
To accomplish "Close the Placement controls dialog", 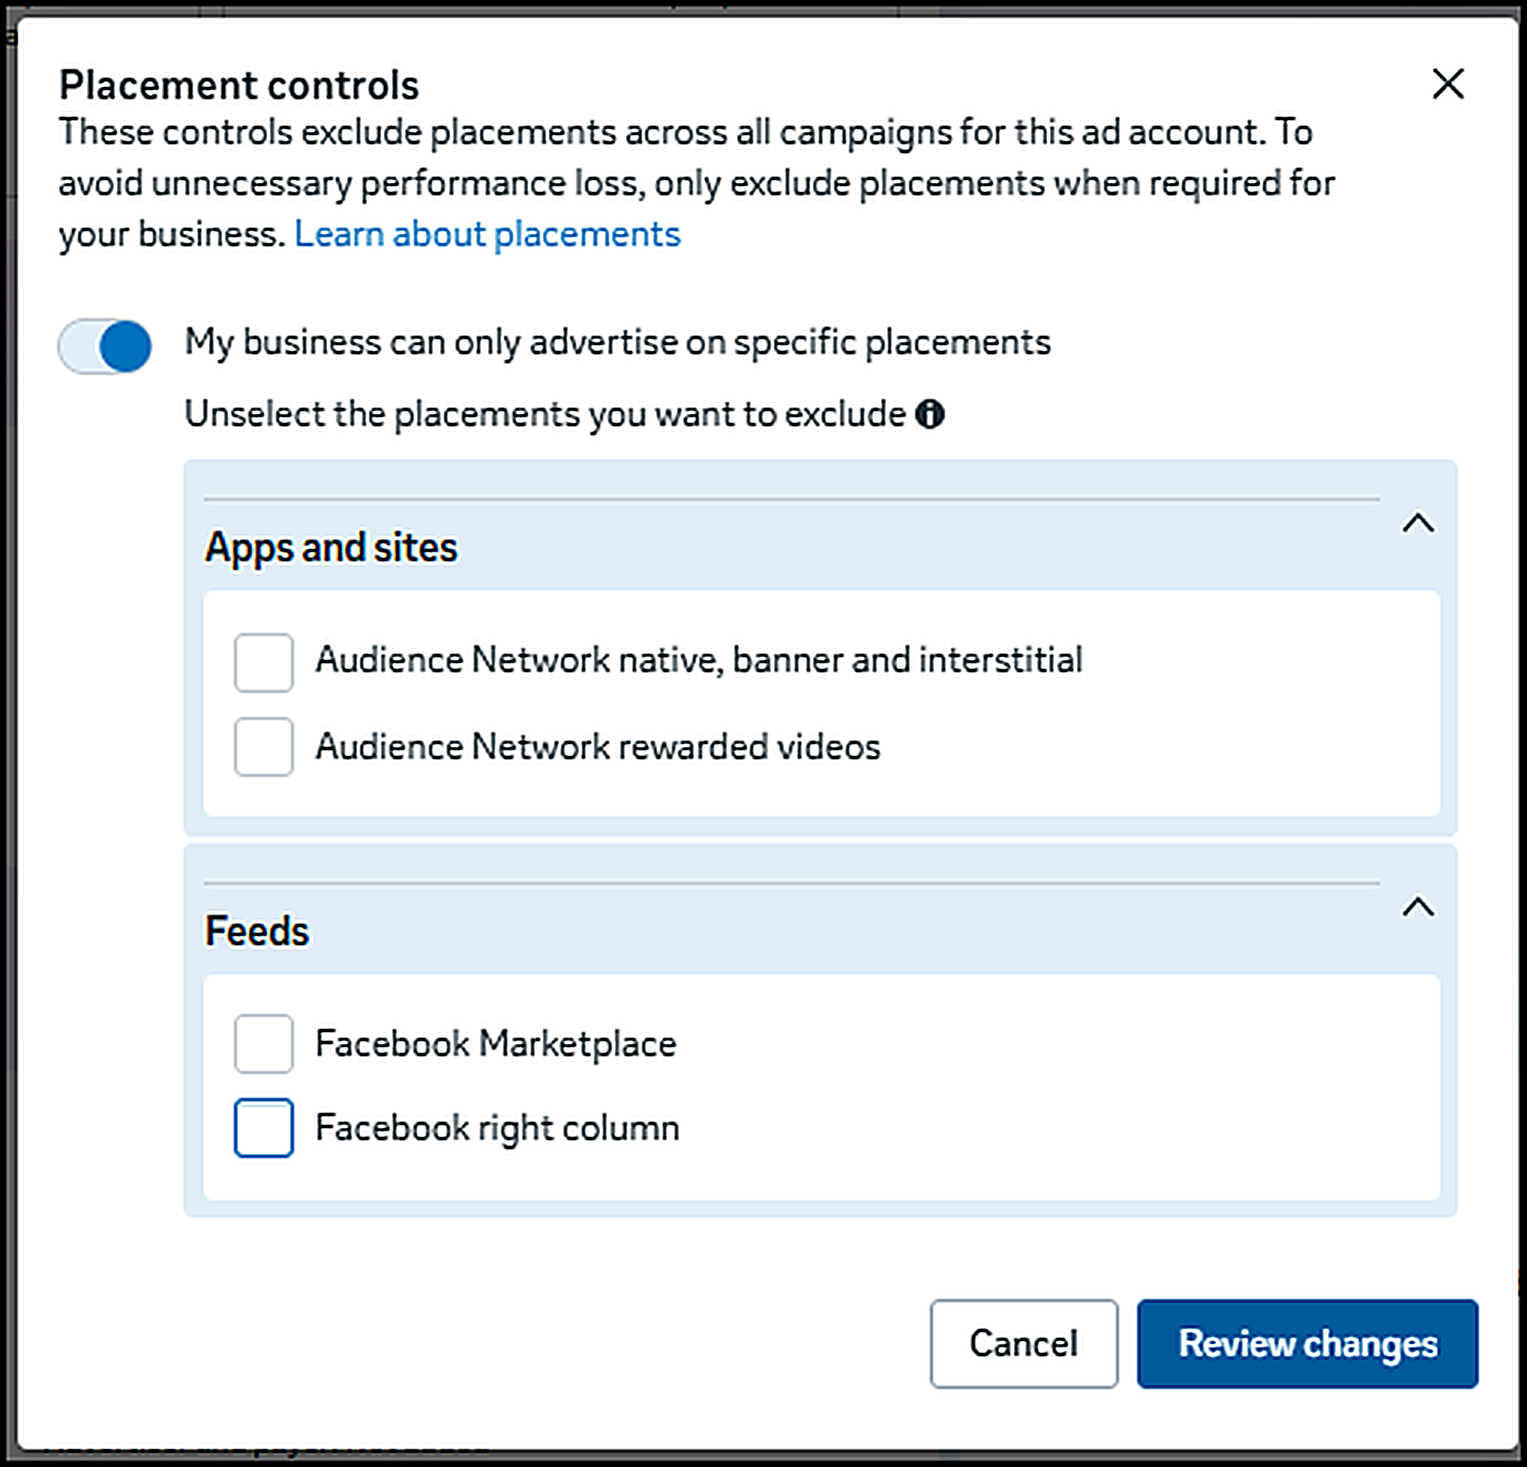I will click(1448, 84).
